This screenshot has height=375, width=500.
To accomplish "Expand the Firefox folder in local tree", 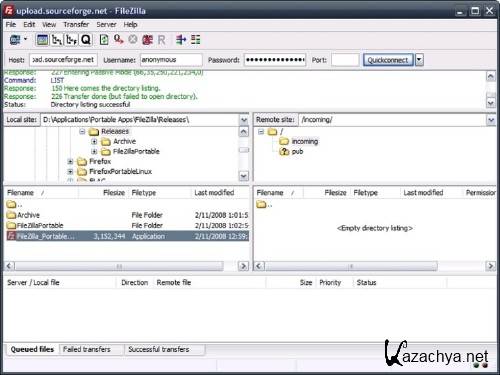I will (70, 162).
